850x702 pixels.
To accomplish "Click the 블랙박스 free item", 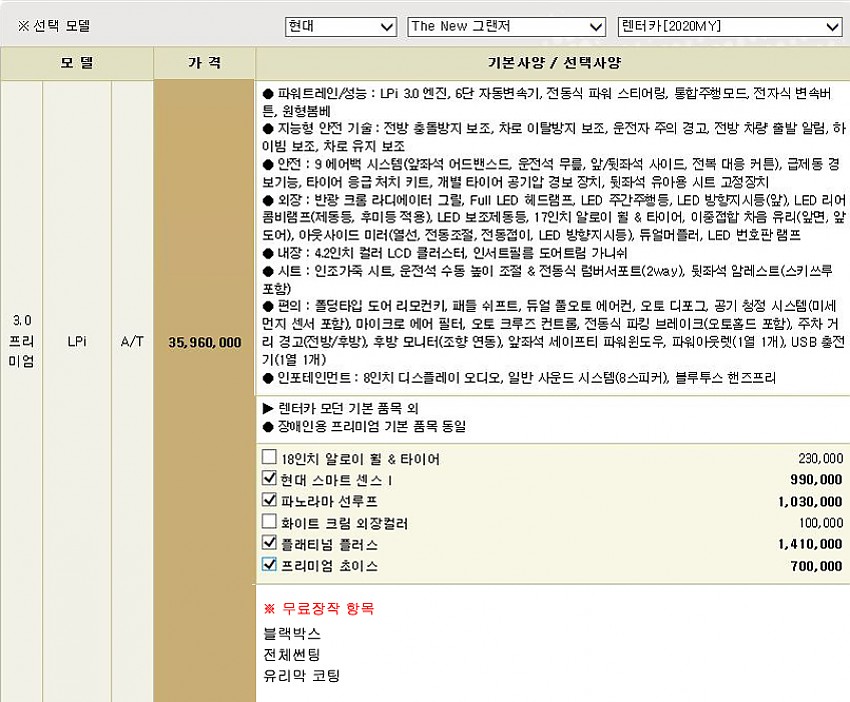I will tap(285, 633).
